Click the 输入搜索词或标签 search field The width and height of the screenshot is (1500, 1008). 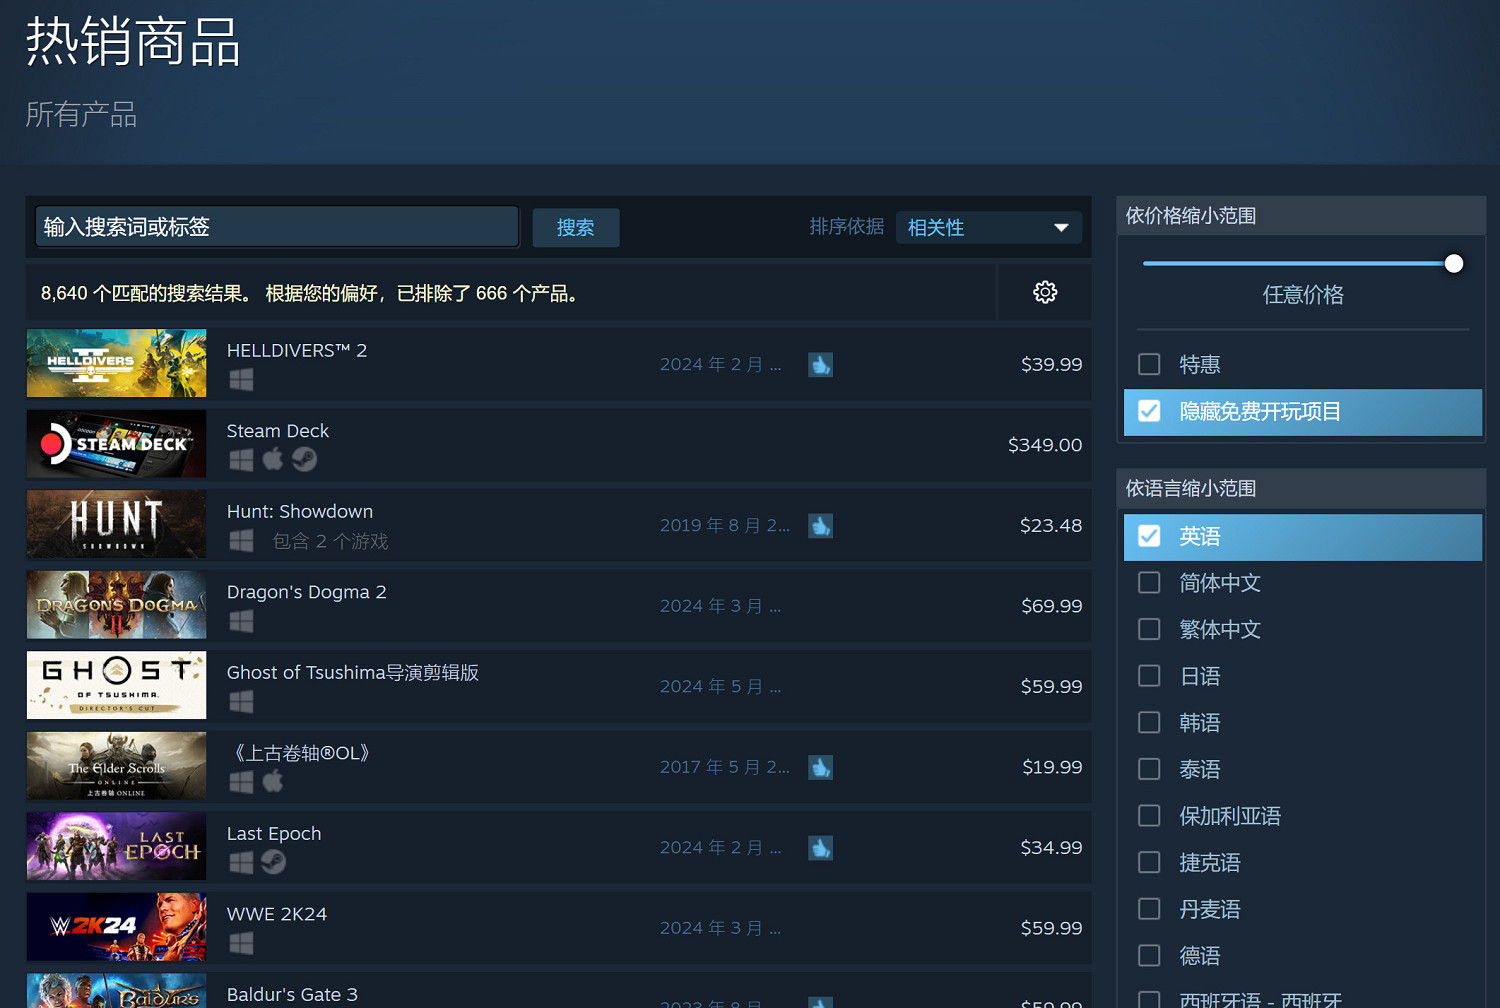(276, 227)
